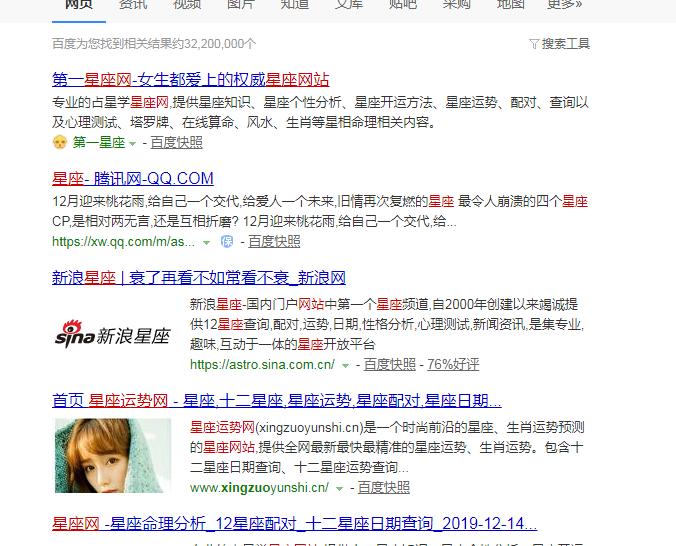Click snippet text starting 新浪星座-国内门户
The width and height of the screenshot is (676, 546).
pos(387,324)
